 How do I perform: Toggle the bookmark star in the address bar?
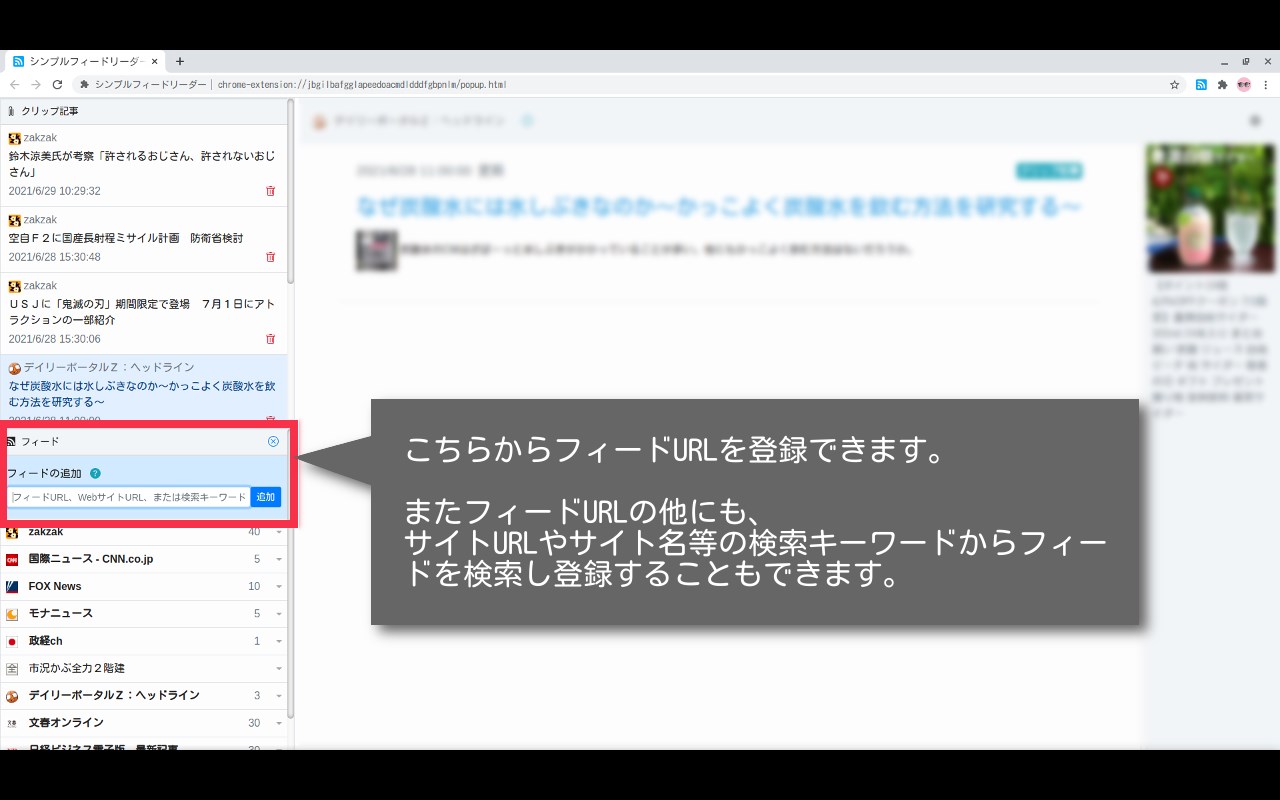[x=1174, y=85]
